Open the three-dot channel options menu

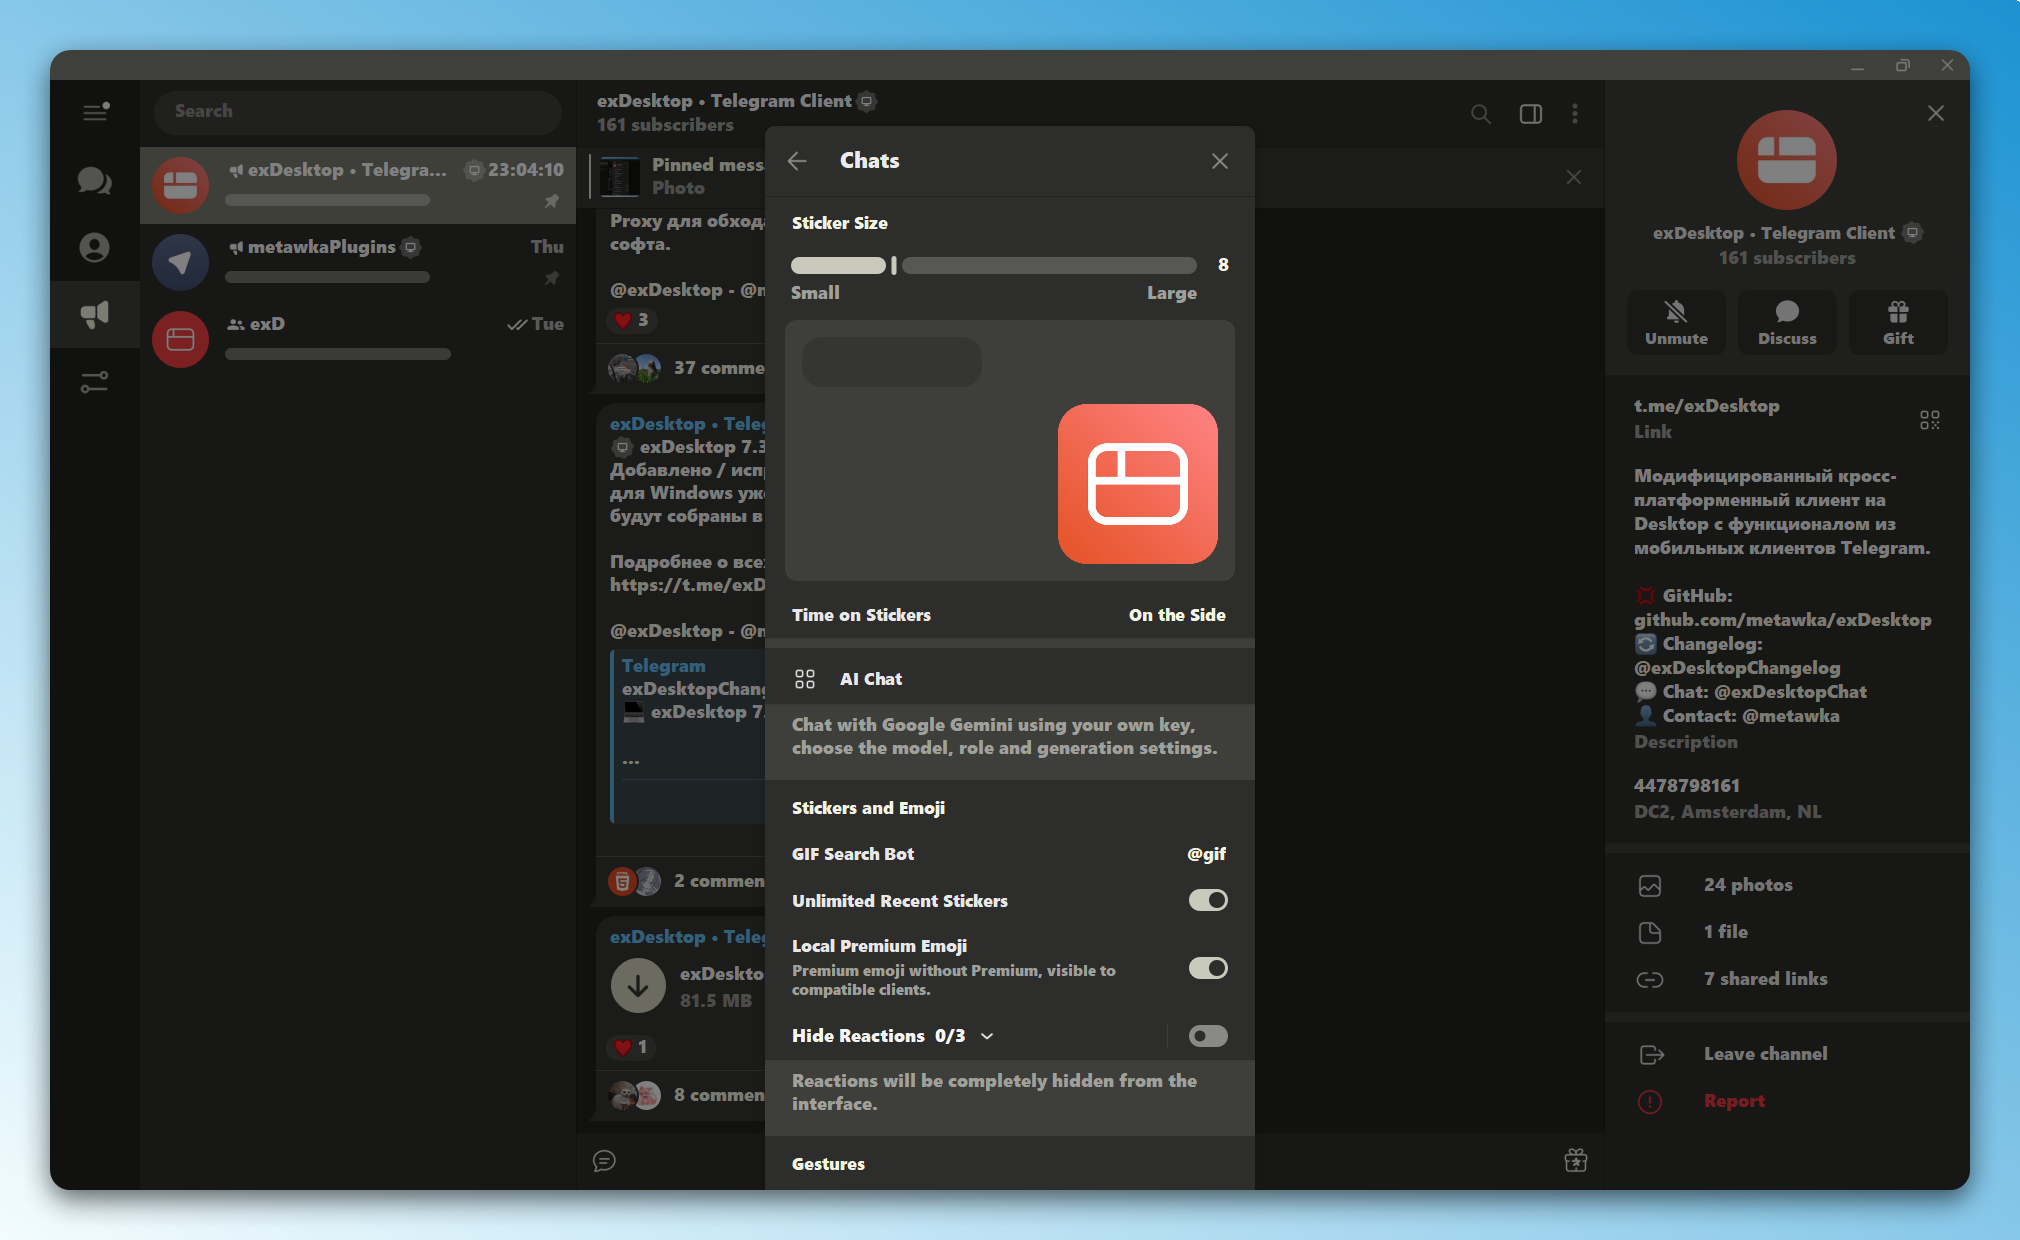1575,114
